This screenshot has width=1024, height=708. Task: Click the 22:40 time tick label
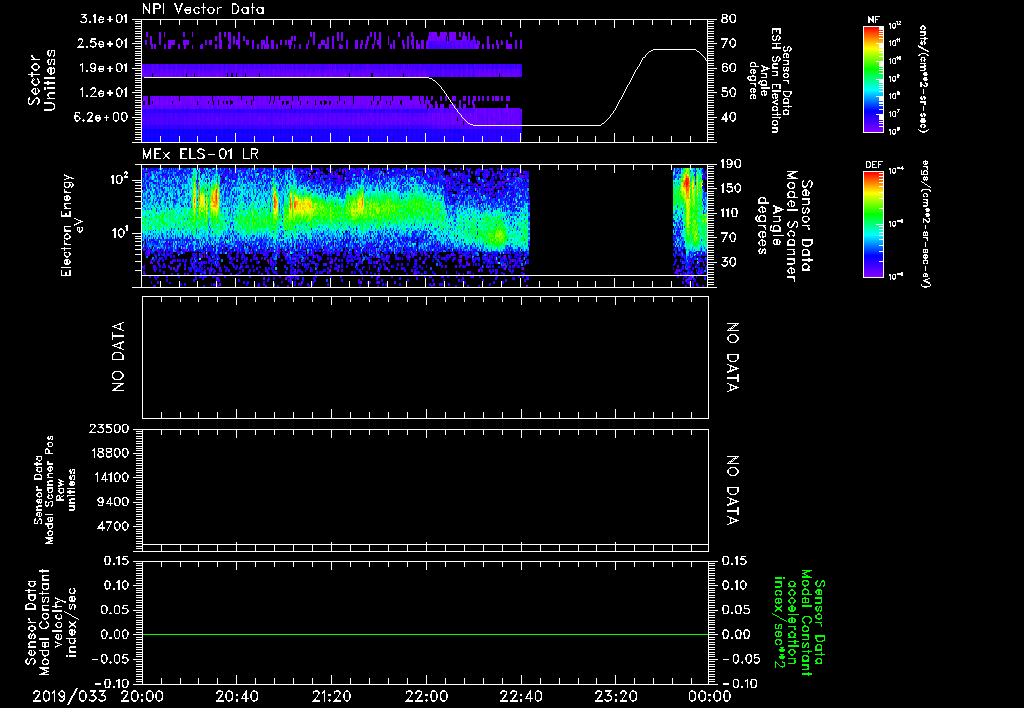click(x=520, y=696)
